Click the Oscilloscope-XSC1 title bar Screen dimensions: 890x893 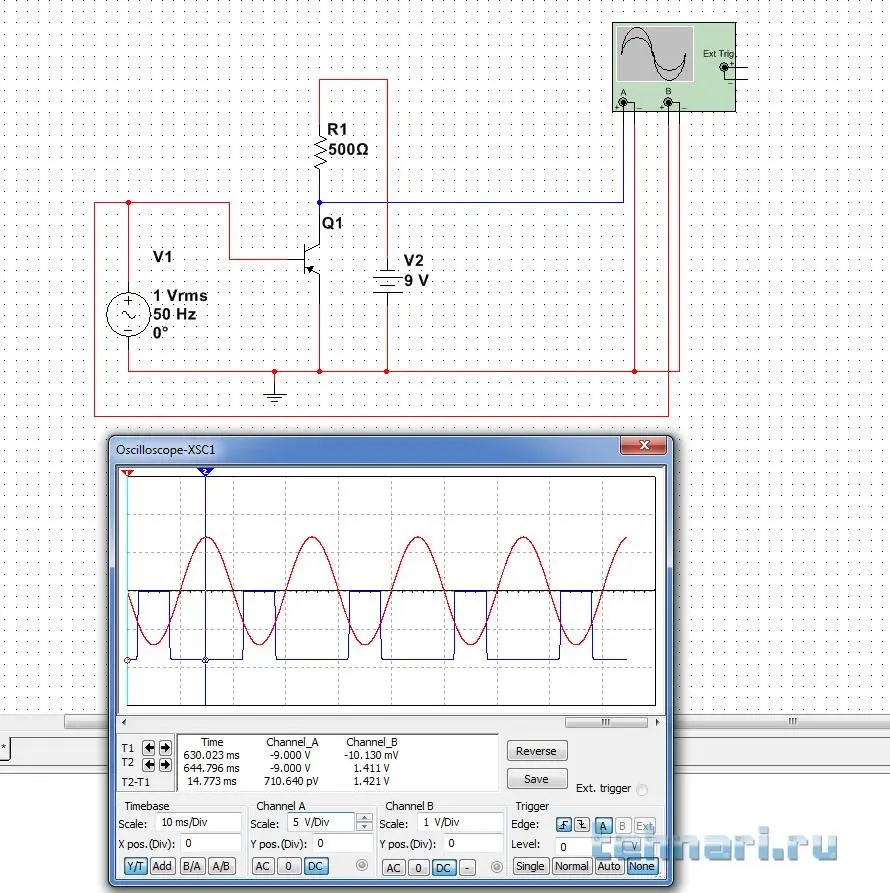(364, 450)
